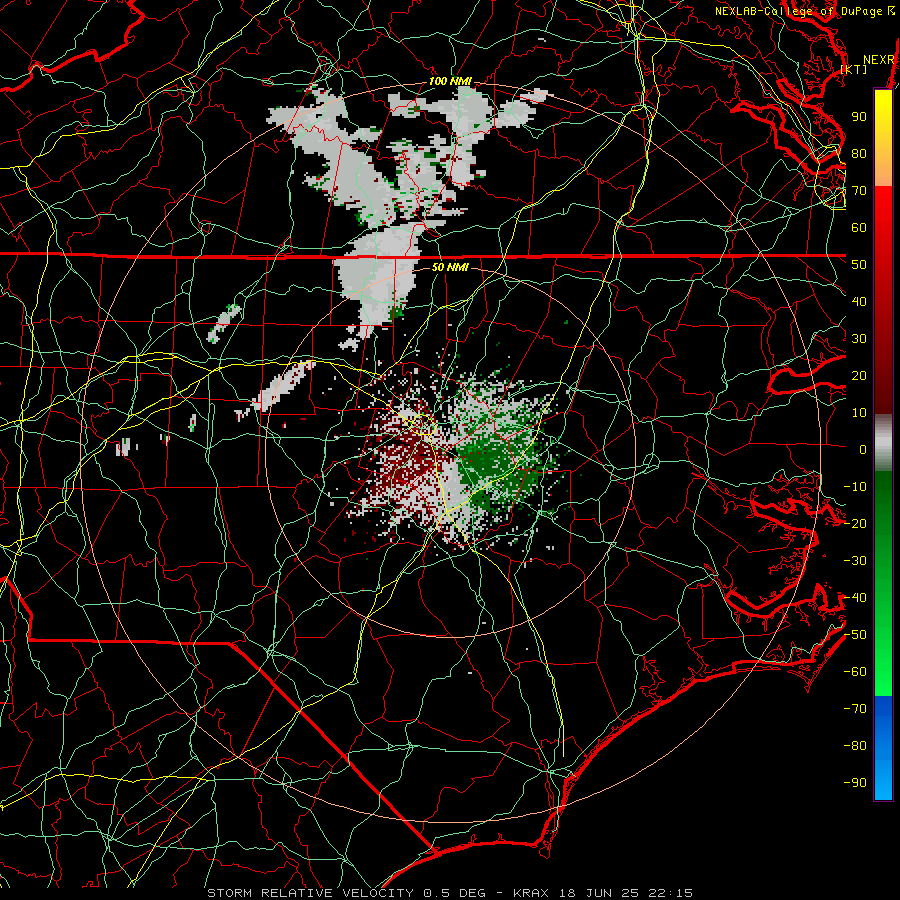The image size is (900, 900).
Task: Click the 18 JUN 25 22:15 timestamp
Action: [624, 893]
